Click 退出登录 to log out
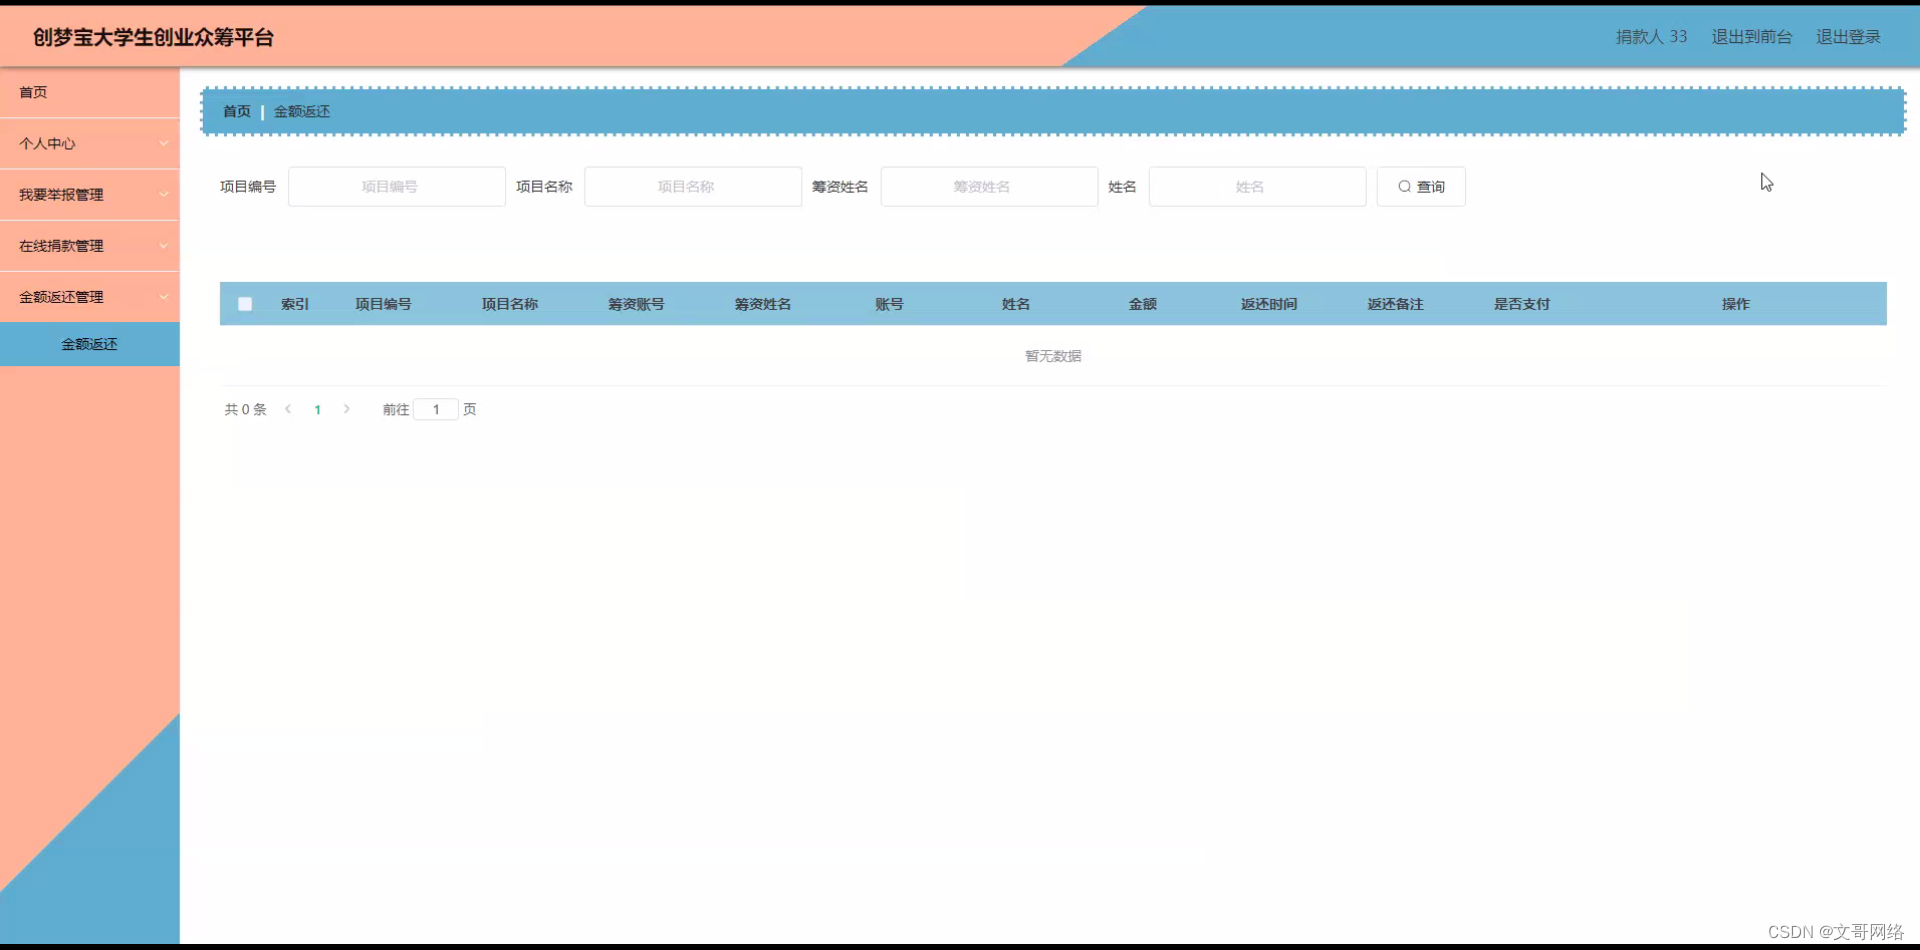The height and width of the screenshot is (950, 1920). (x=1848, y=37)
